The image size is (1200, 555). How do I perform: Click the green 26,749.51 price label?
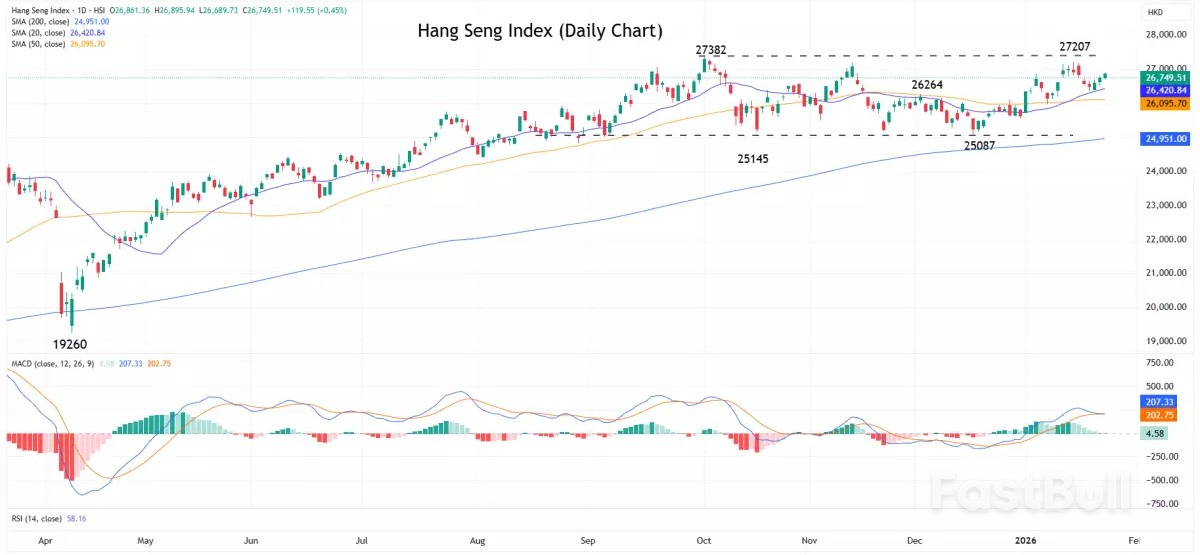click(x=1166, y=77)
